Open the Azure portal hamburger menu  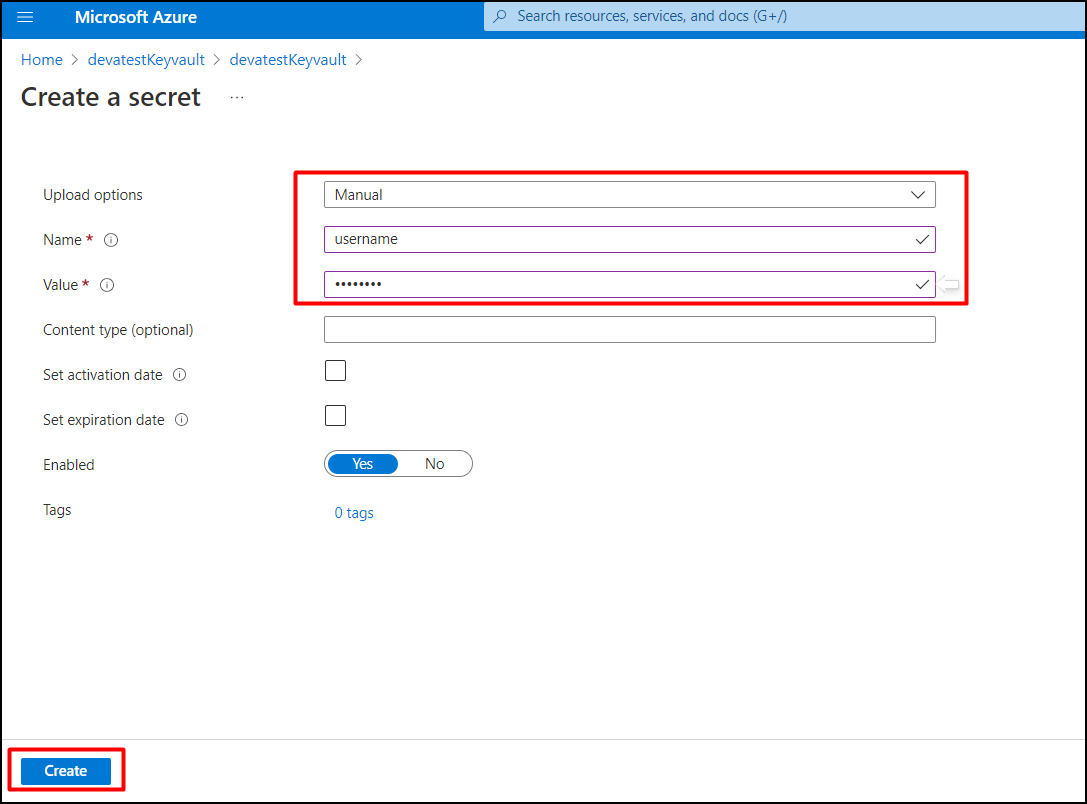(25, 17)
